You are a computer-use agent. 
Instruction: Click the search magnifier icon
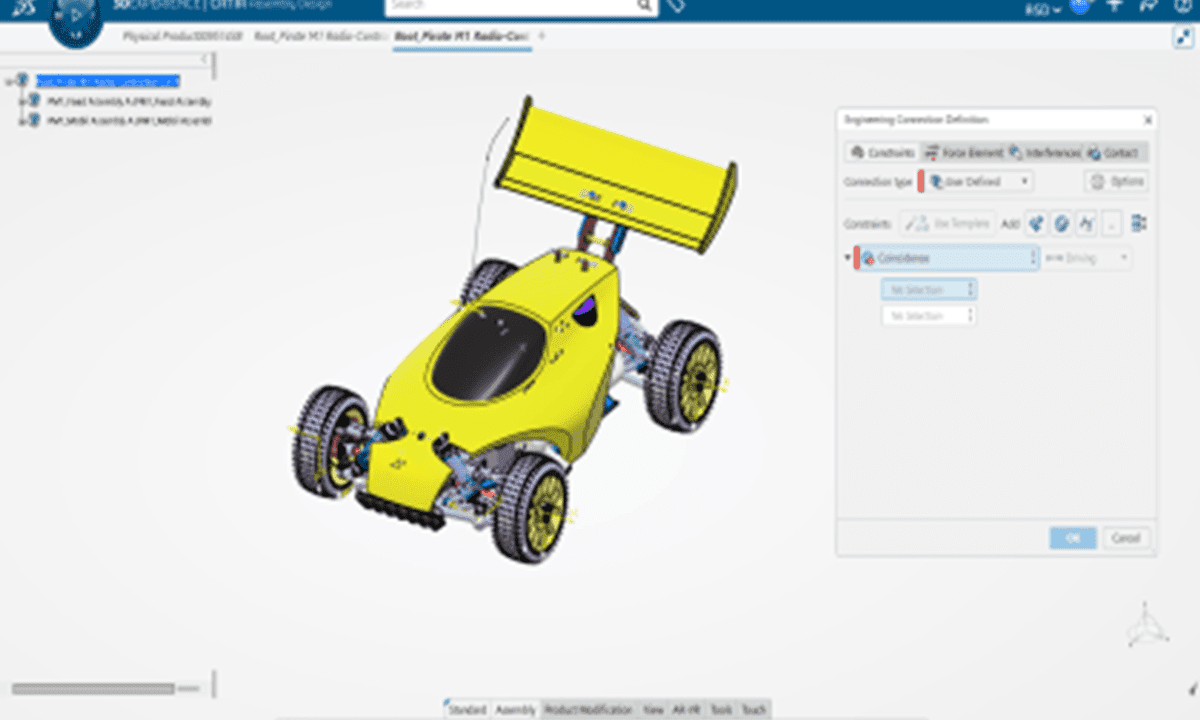click(645, 6)
